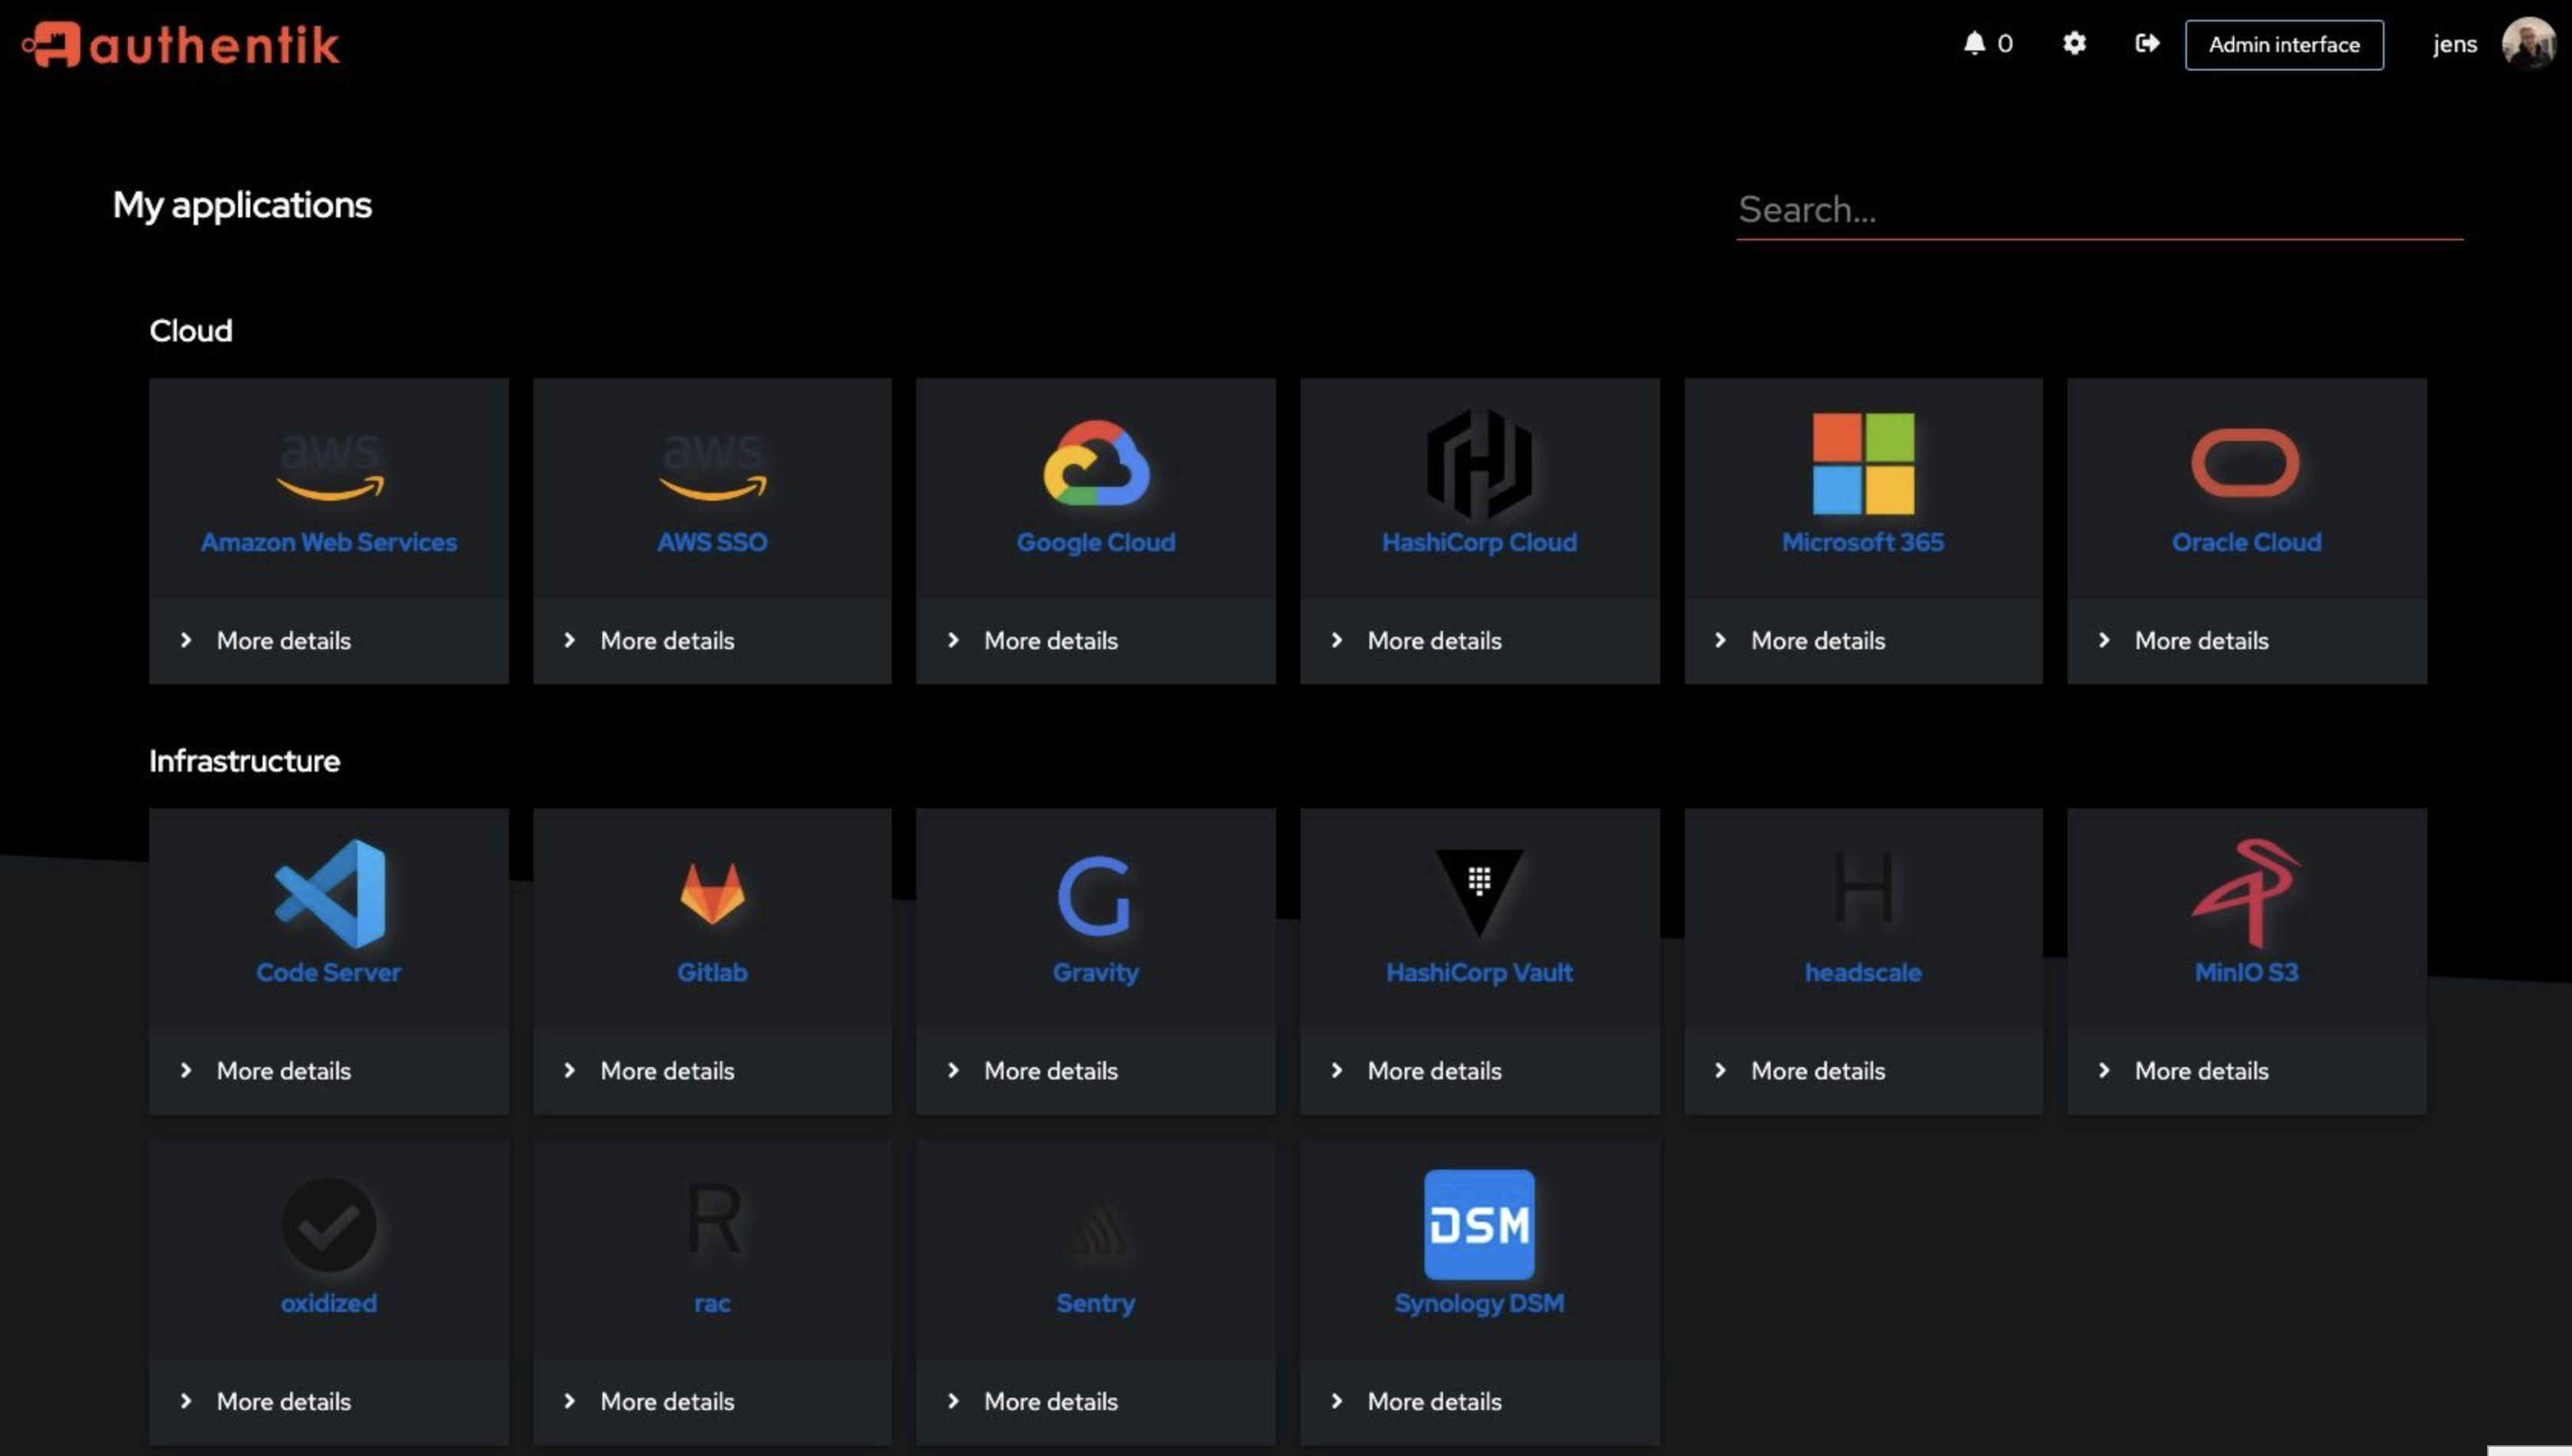Click the Oracle Cloud logo icon
Image resolution: width=2572 pixels, height=1456 pixels.
tap(2245, 462)
